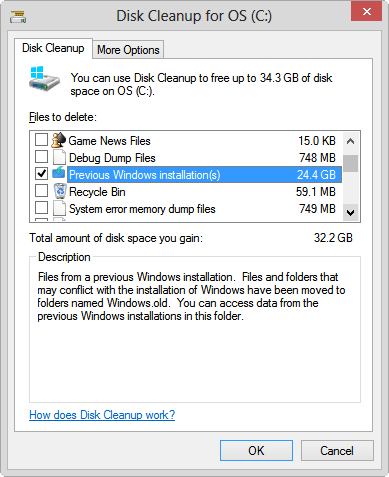This screenshot has height=477, width=389.
Task: Click the Recycle Bin icon in list
Action: pos(60,191)
